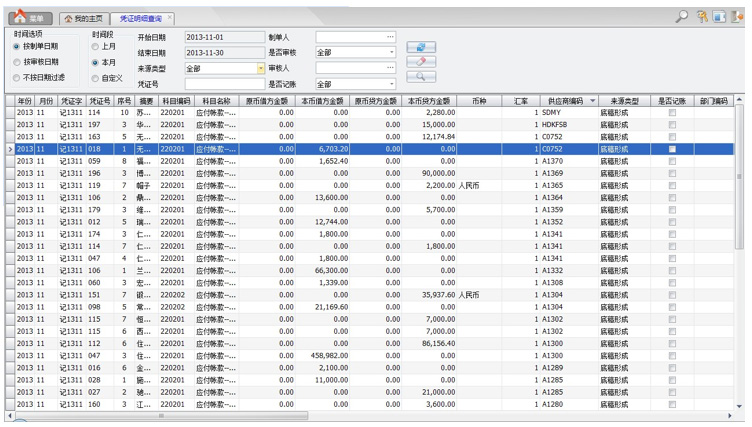Click the 凭证号 input field
The width and height of the screenshot is (752, 427).
pyautogui.click(x=224, y=84)
